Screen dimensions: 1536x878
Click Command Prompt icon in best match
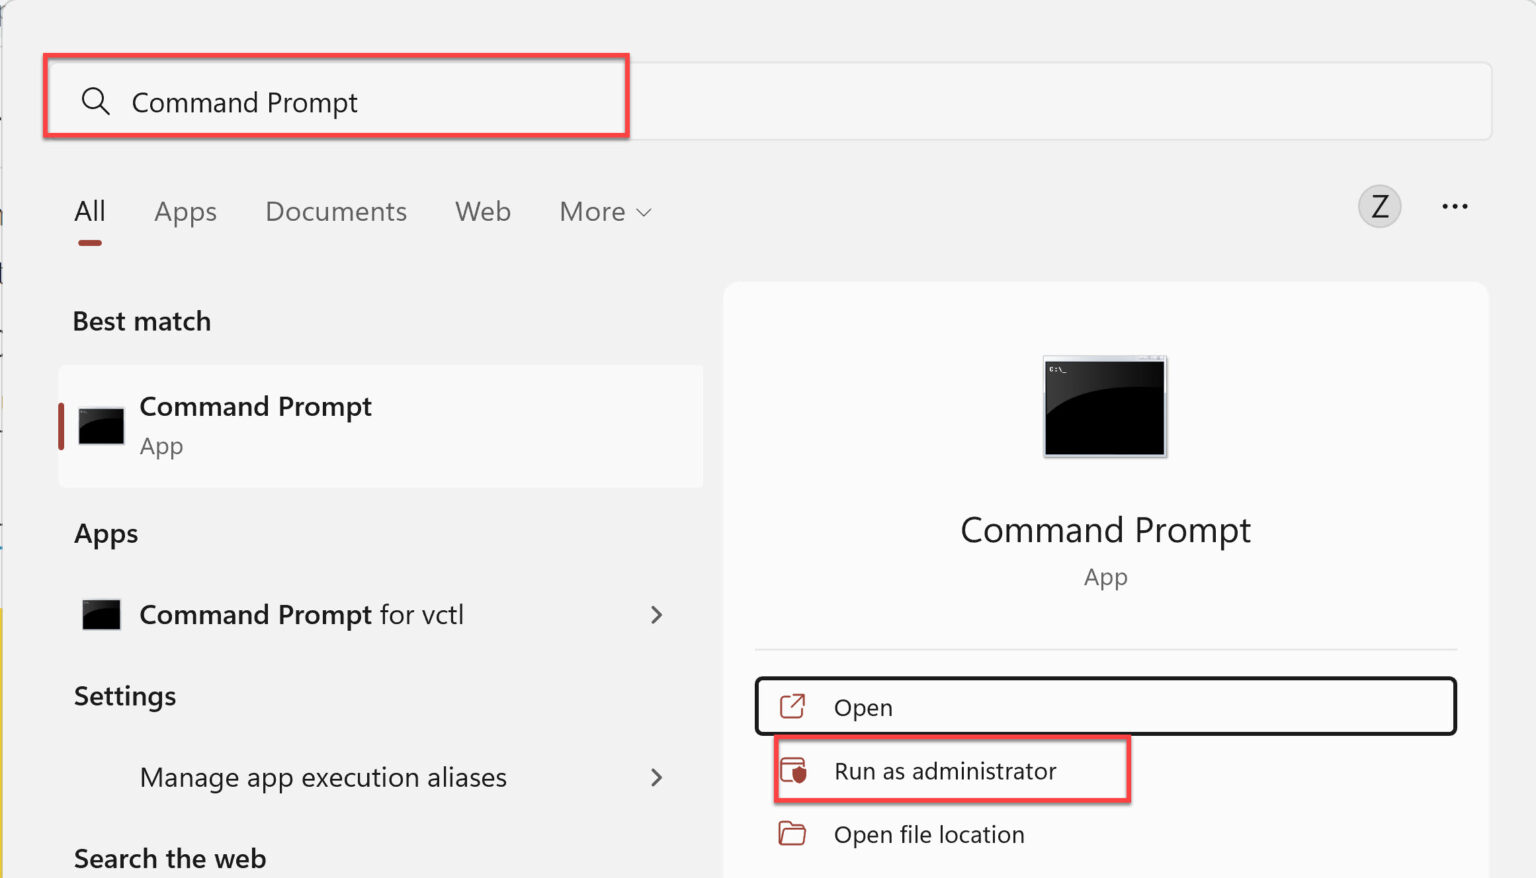coord(101,426)
